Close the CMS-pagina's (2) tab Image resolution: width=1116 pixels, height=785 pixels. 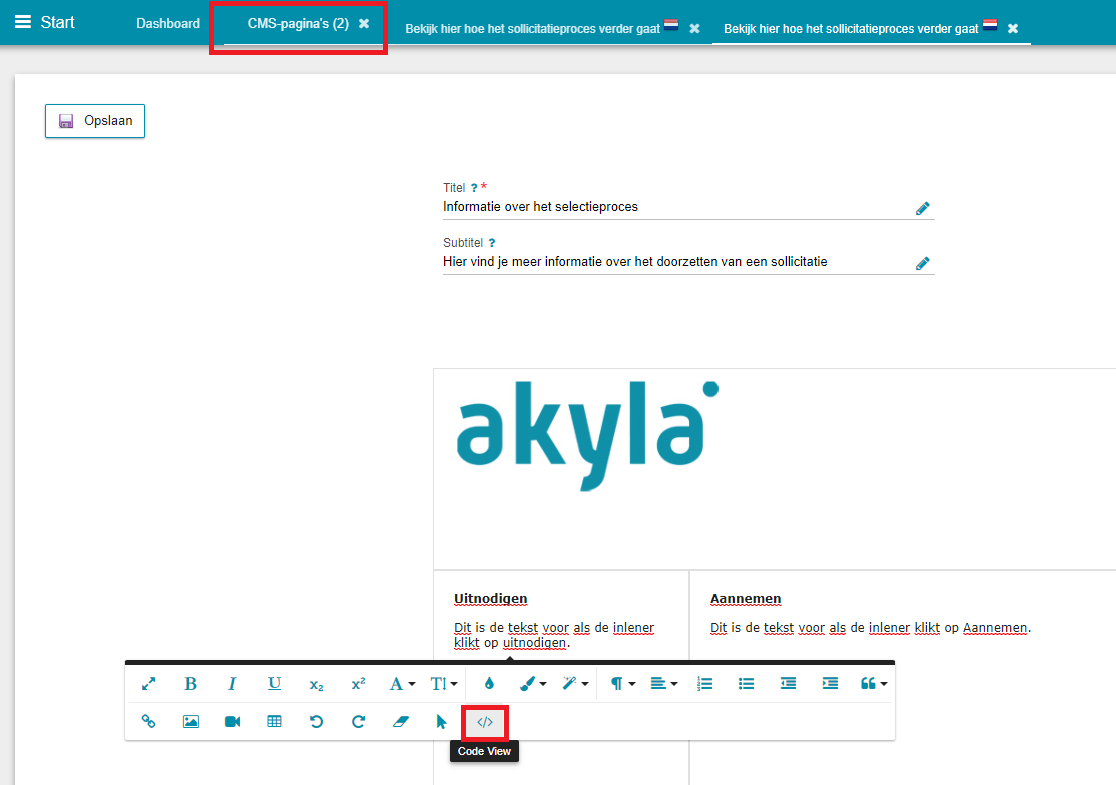click(364, 23)
